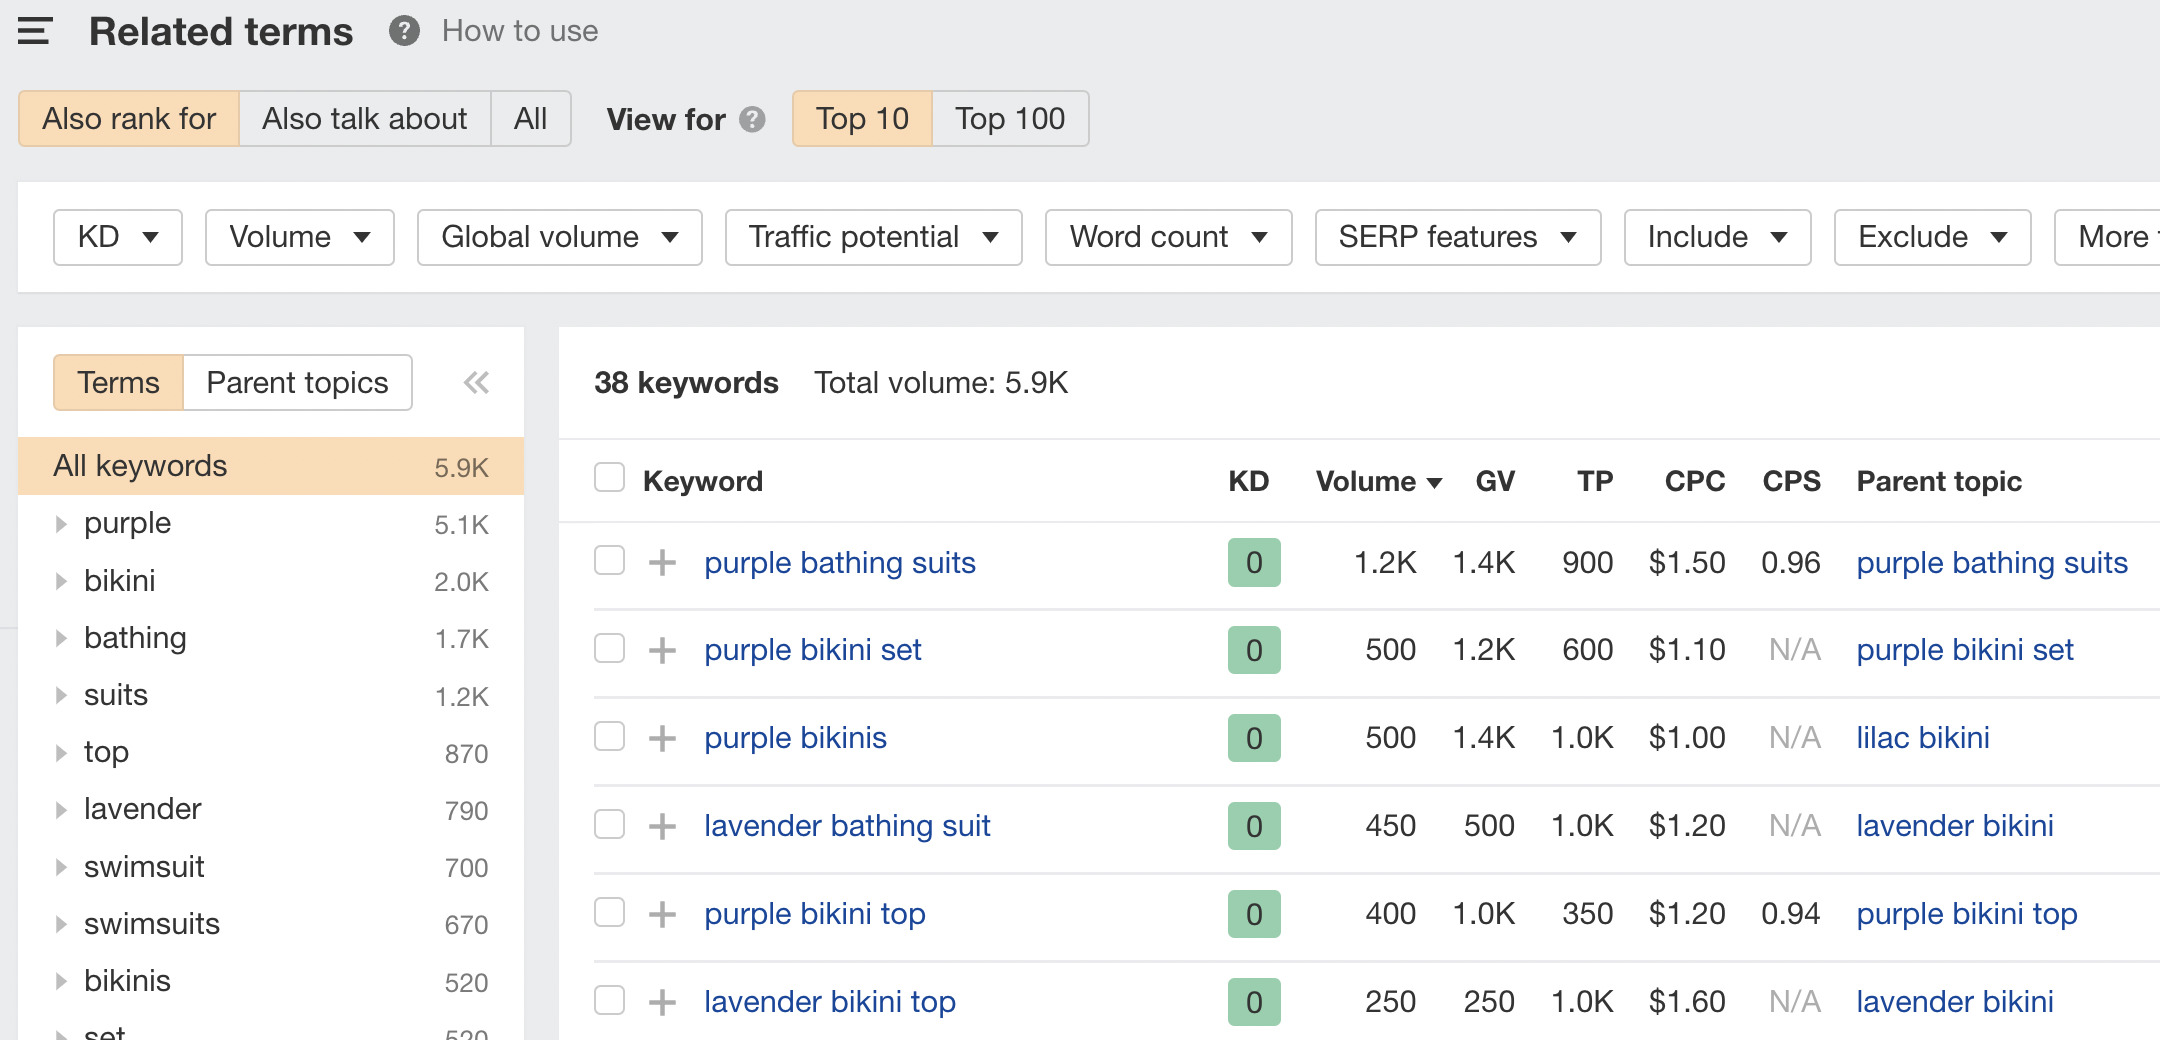2160x1040 pixels.
Task: Click the View for question mark icon
Action: tap(751, 119)
